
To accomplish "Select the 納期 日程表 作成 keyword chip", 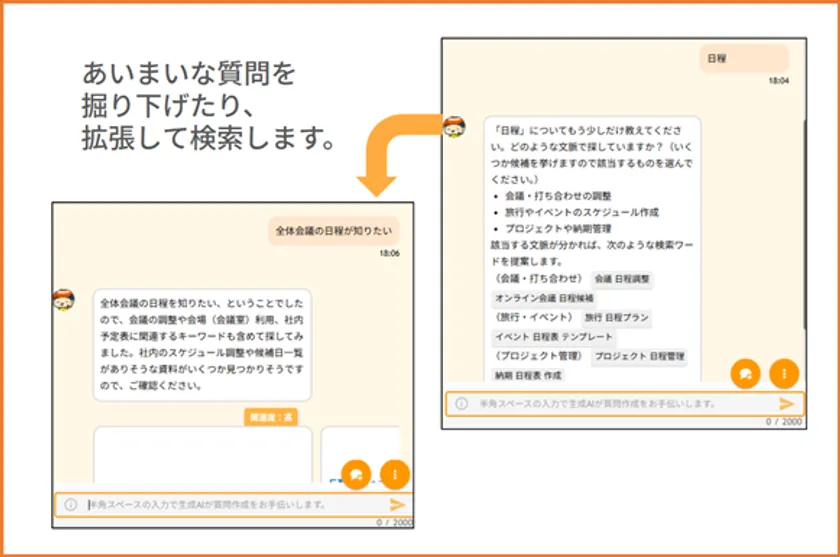I will click(x=528, y=375).
